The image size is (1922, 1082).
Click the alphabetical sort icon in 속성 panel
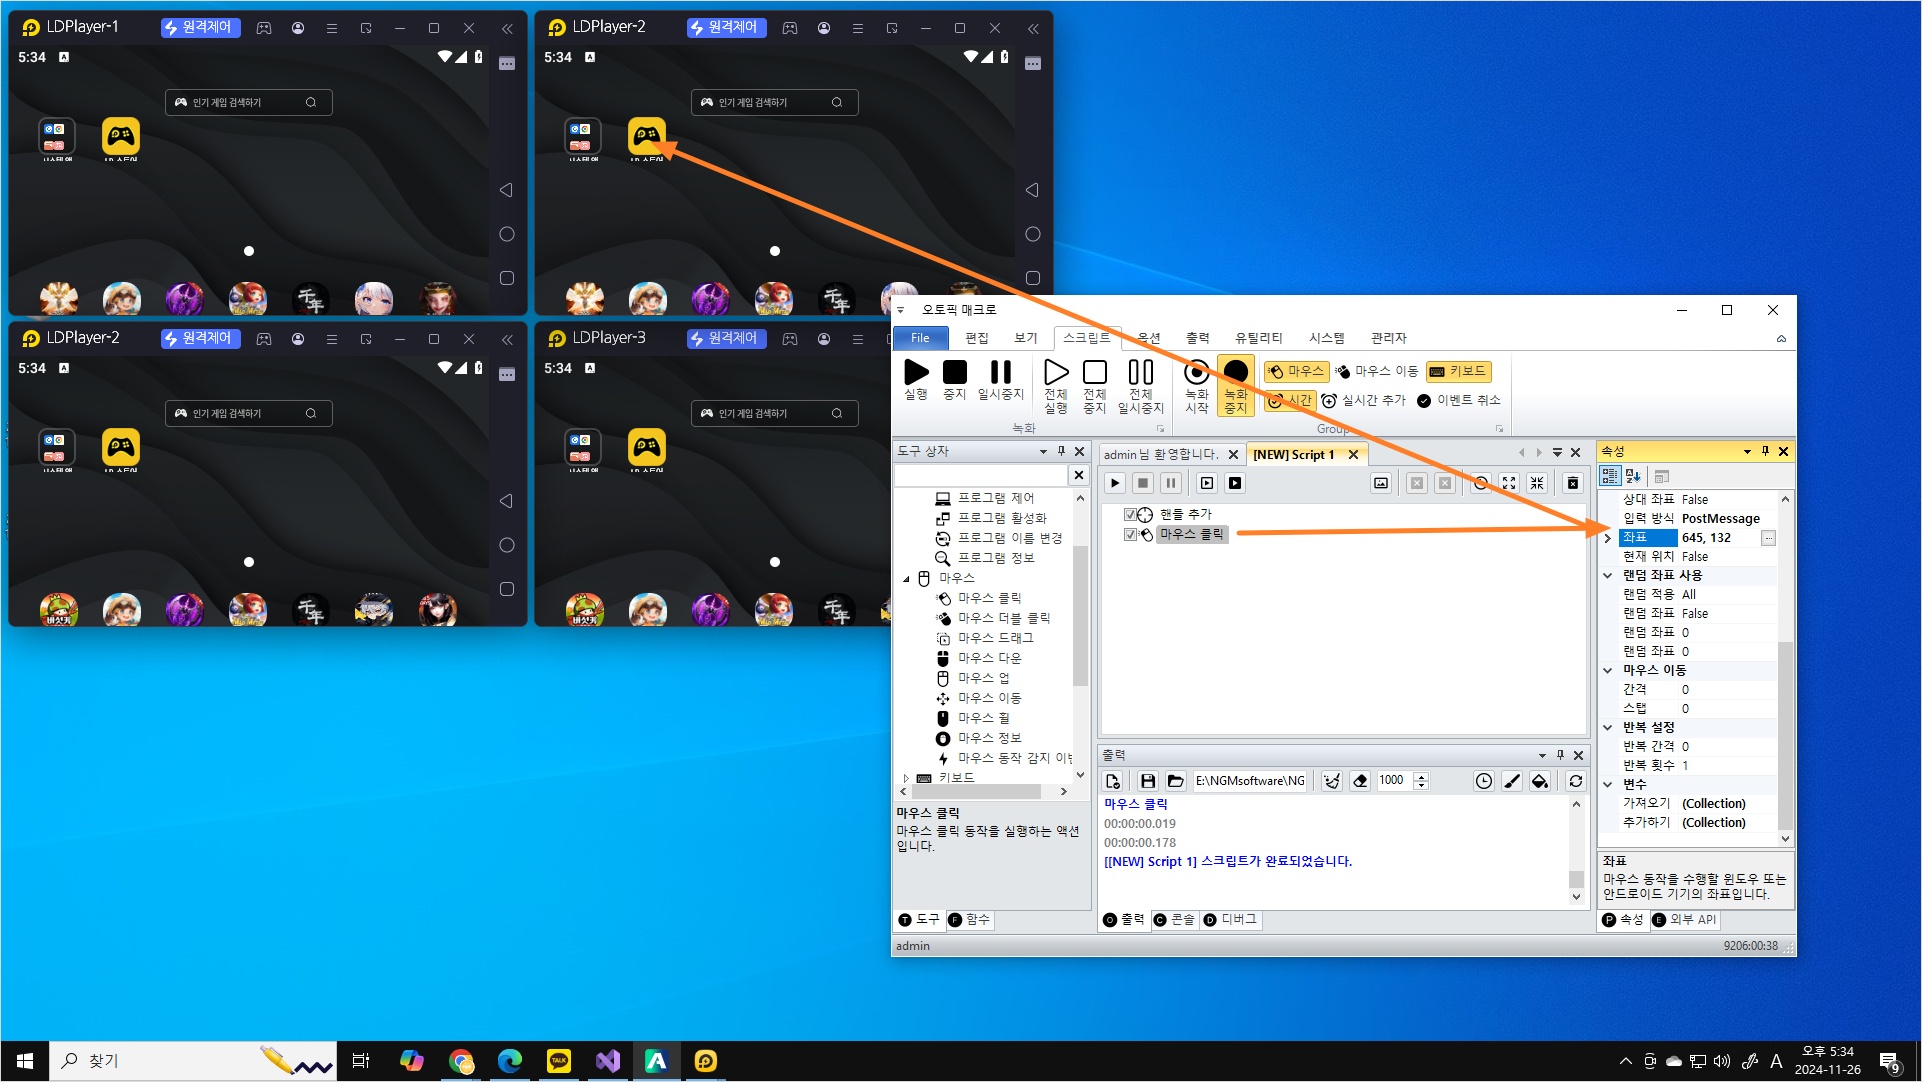[1634, 476]
